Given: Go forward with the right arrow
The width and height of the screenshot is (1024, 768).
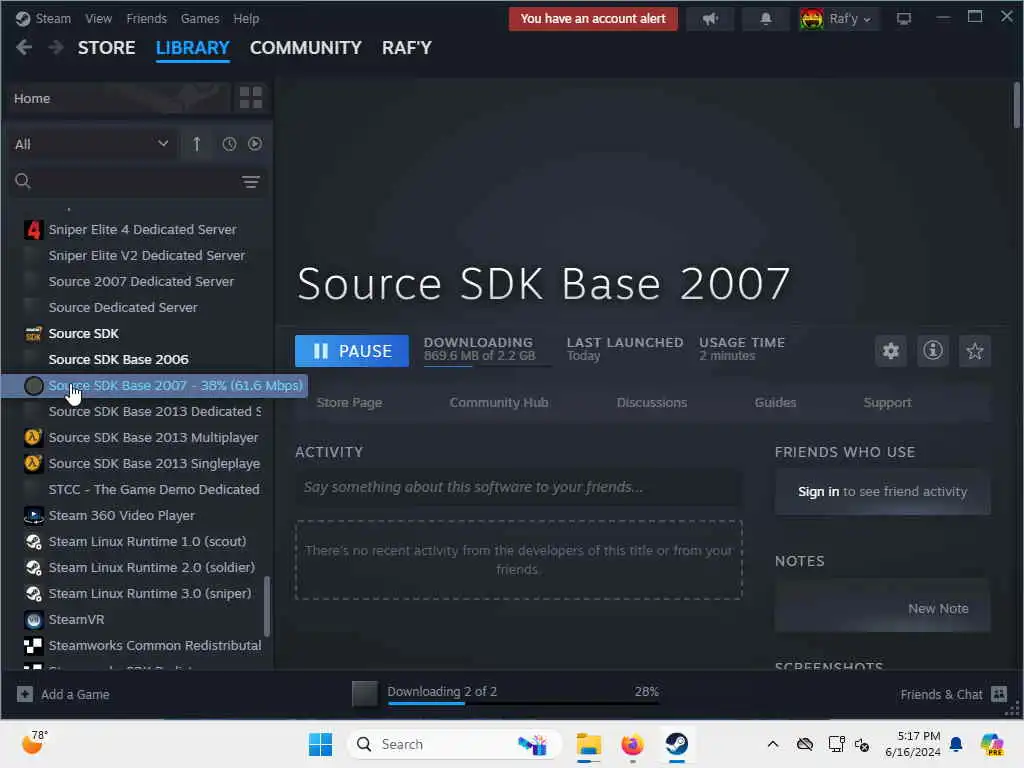Looking at the screenshot, I should pyautogui.click(x=56, y=48).
